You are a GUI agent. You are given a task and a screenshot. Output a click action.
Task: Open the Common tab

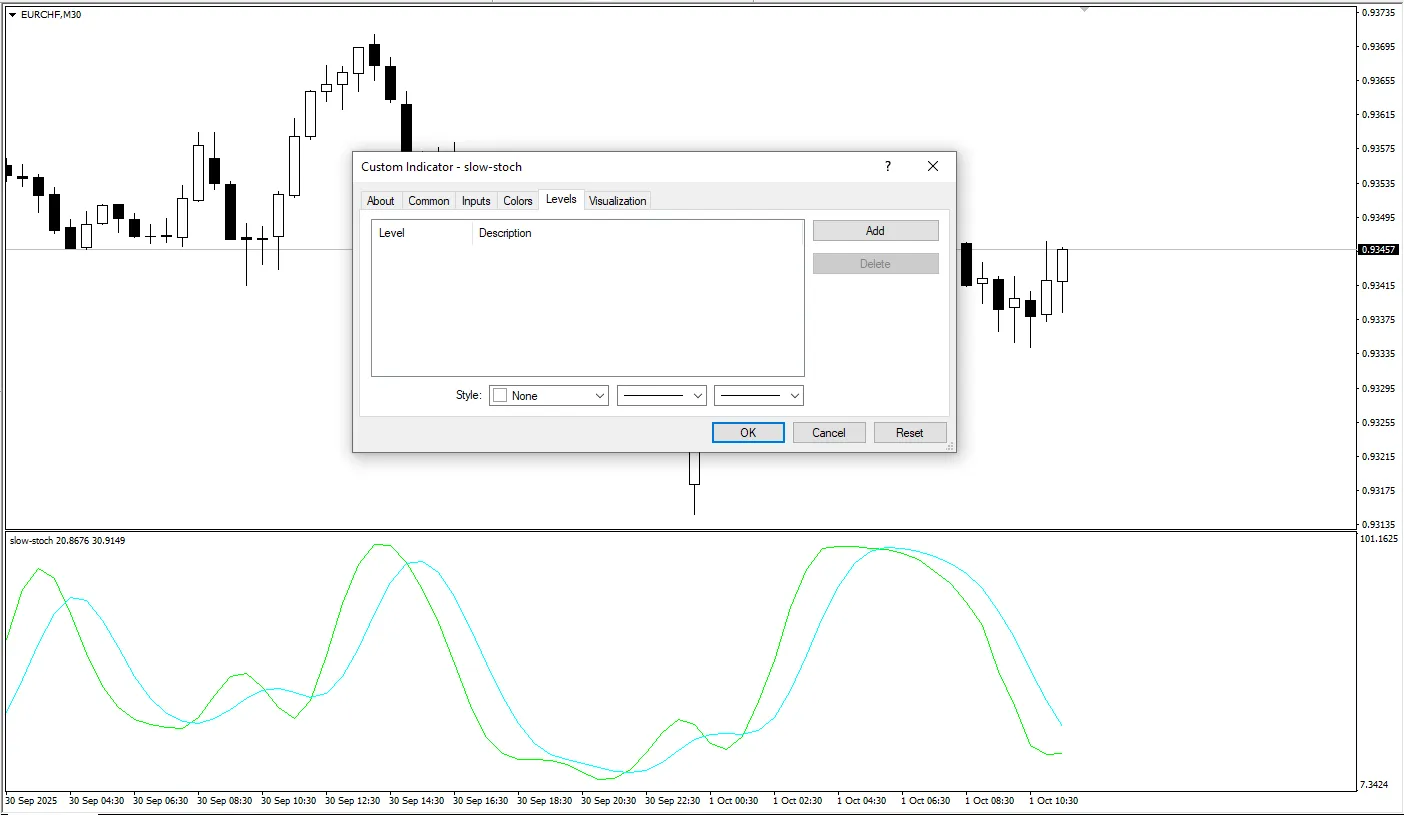(428, 201)
